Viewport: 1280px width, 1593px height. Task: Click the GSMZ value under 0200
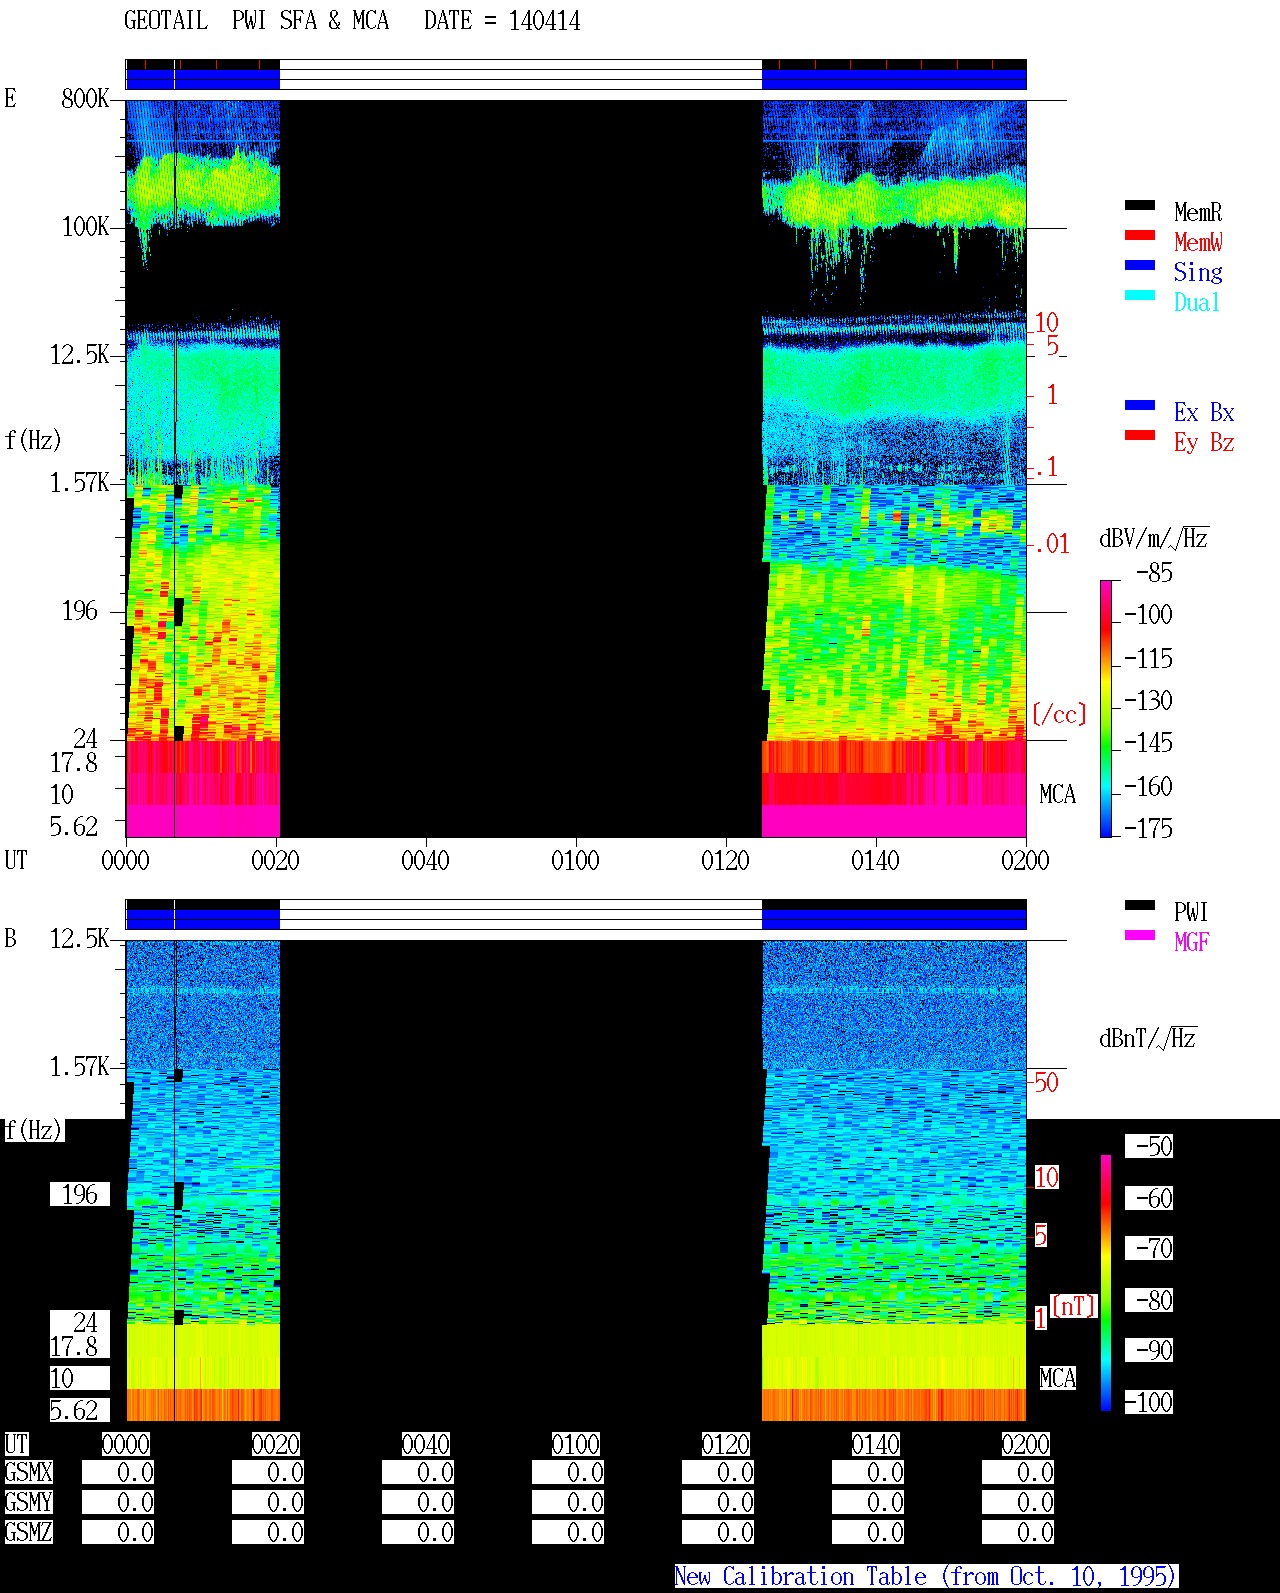[x=1018, y=1533]
